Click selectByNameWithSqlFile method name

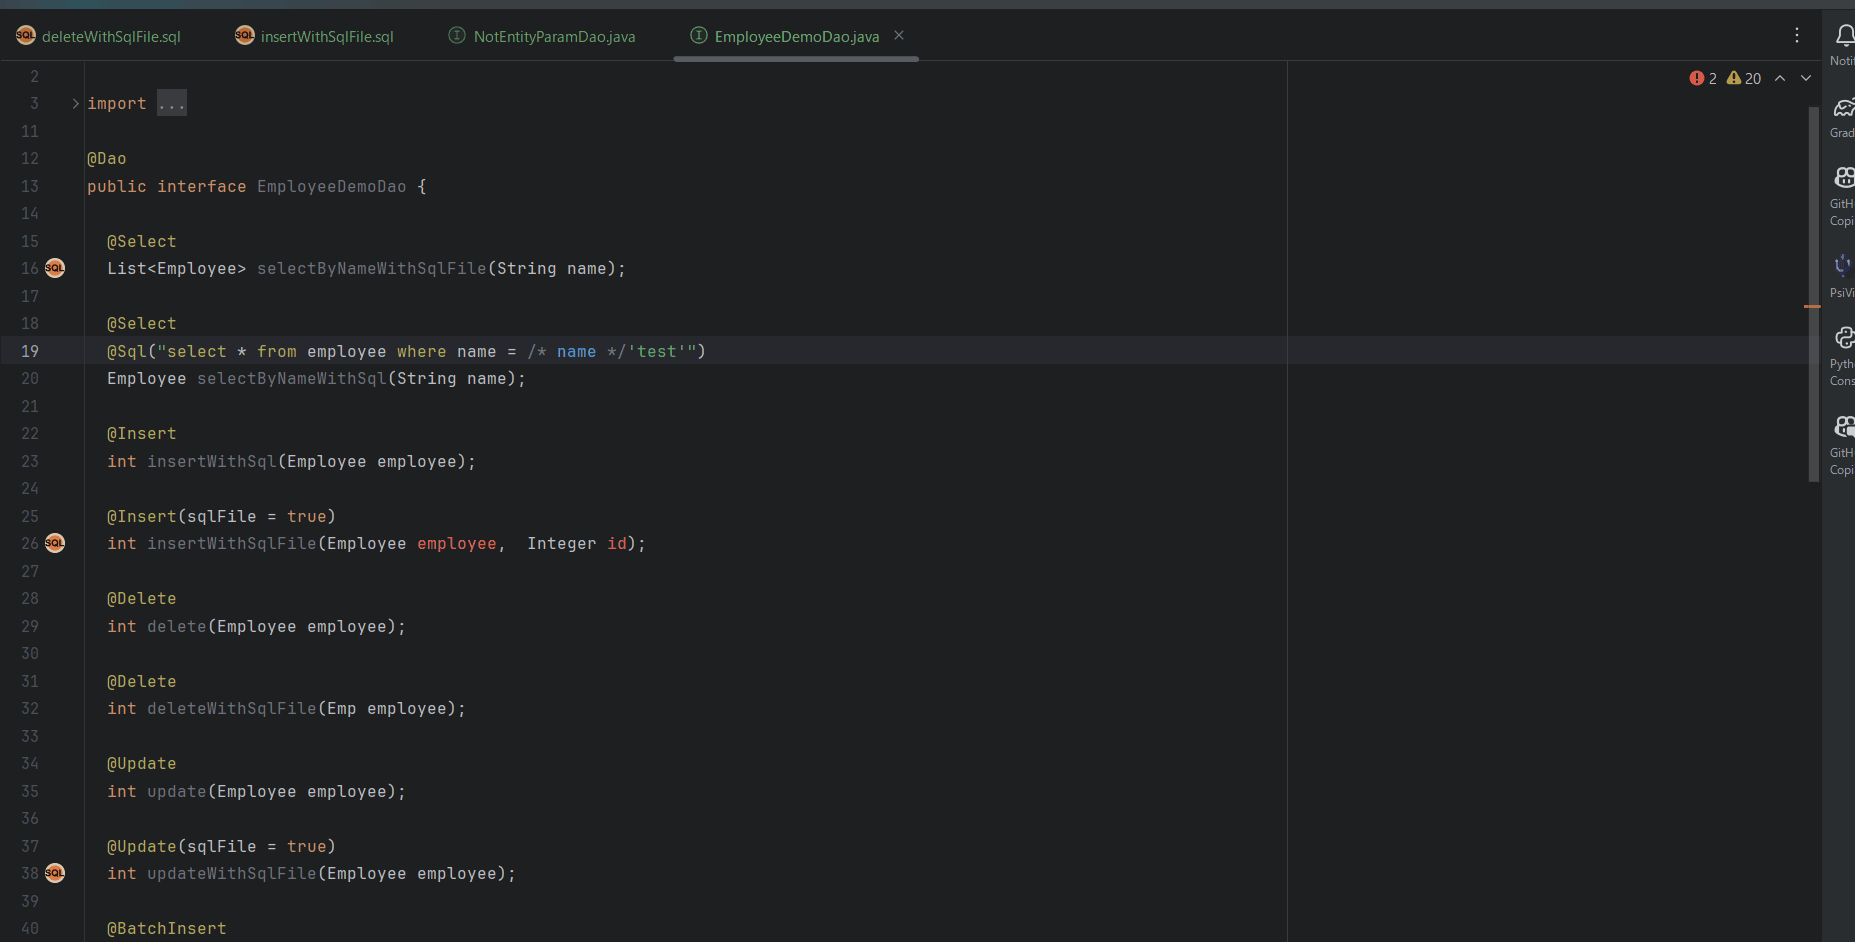tap(372, 268)
